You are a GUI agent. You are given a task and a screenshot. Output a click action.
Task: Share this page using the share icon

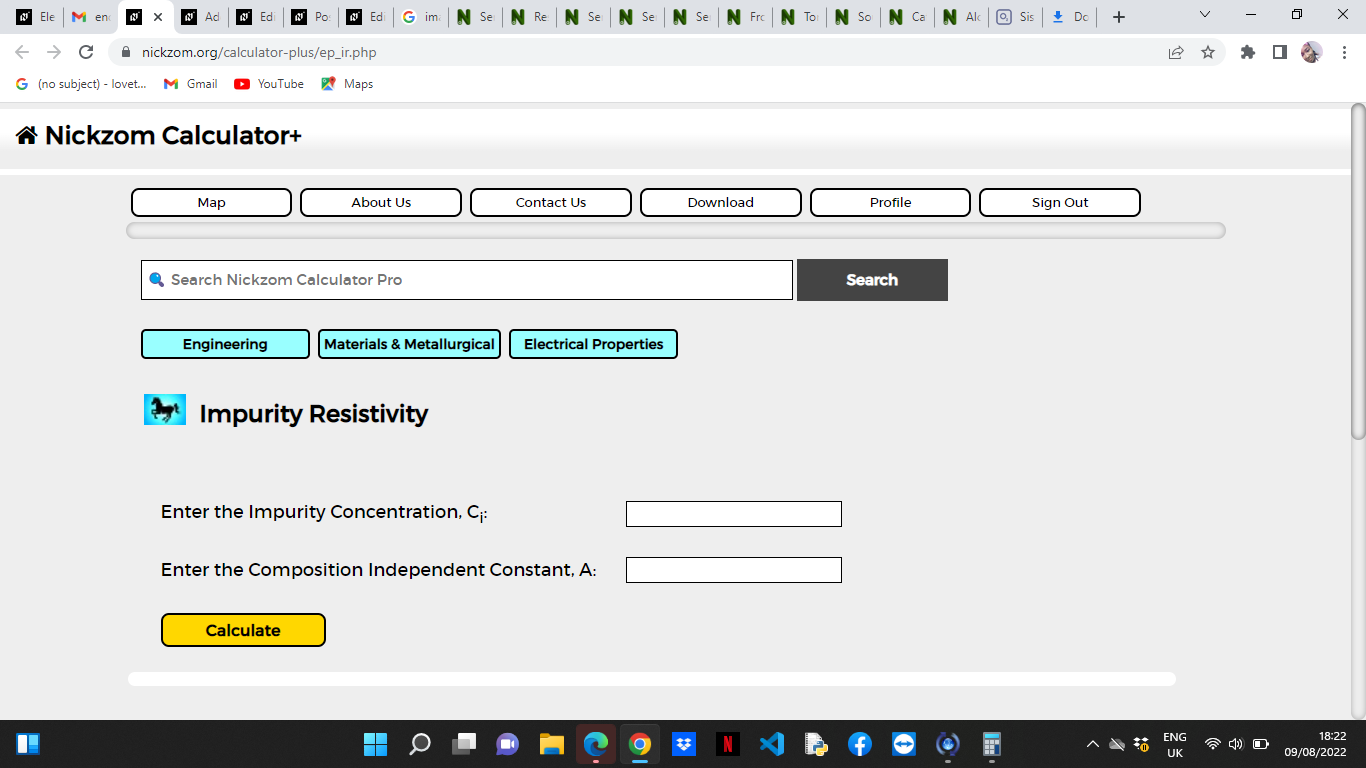pos(1176,52)
